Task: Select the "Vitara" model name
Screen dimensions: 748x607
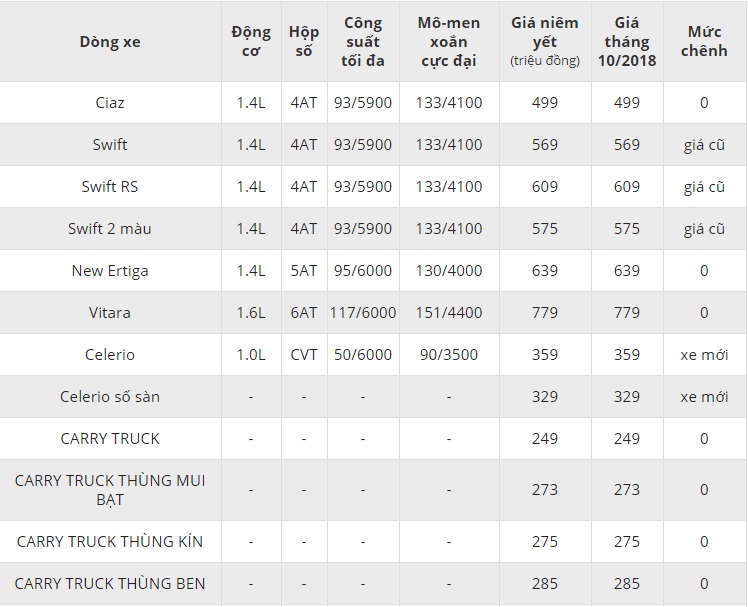Action: click(110, 313)
